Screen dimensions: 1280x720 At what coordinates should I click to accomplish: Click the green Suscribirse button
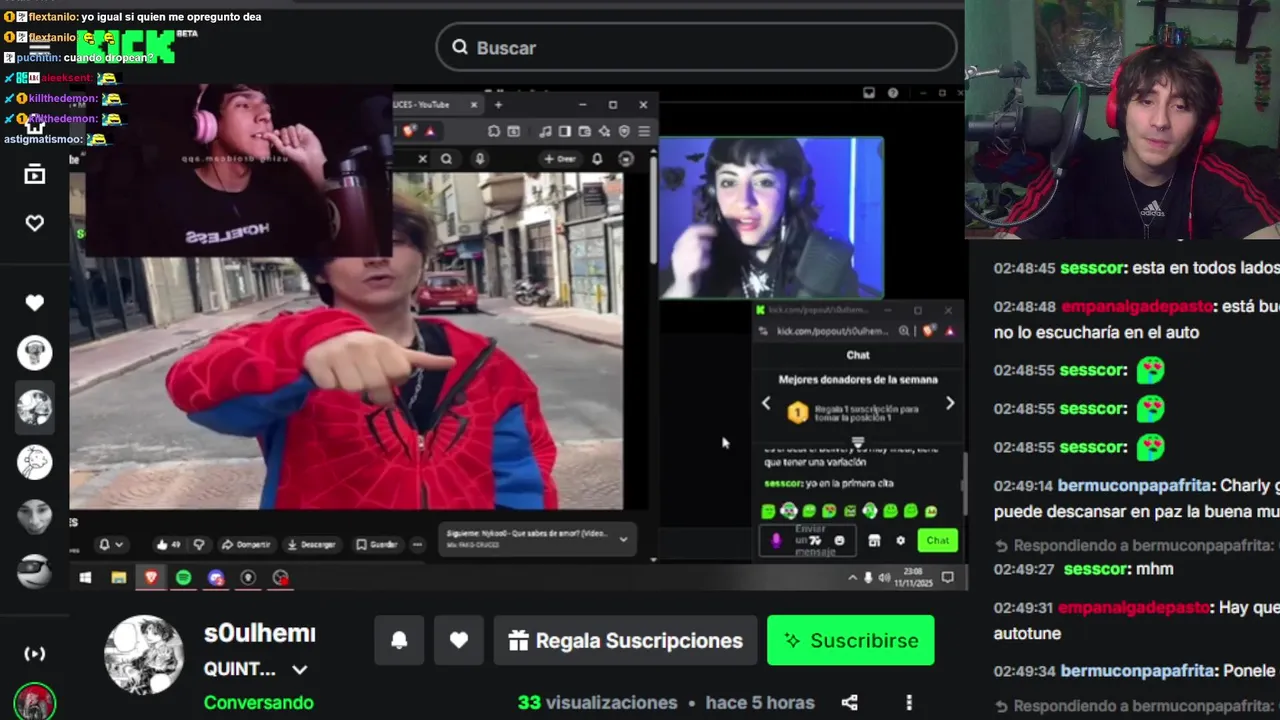[x=850, y=640]
